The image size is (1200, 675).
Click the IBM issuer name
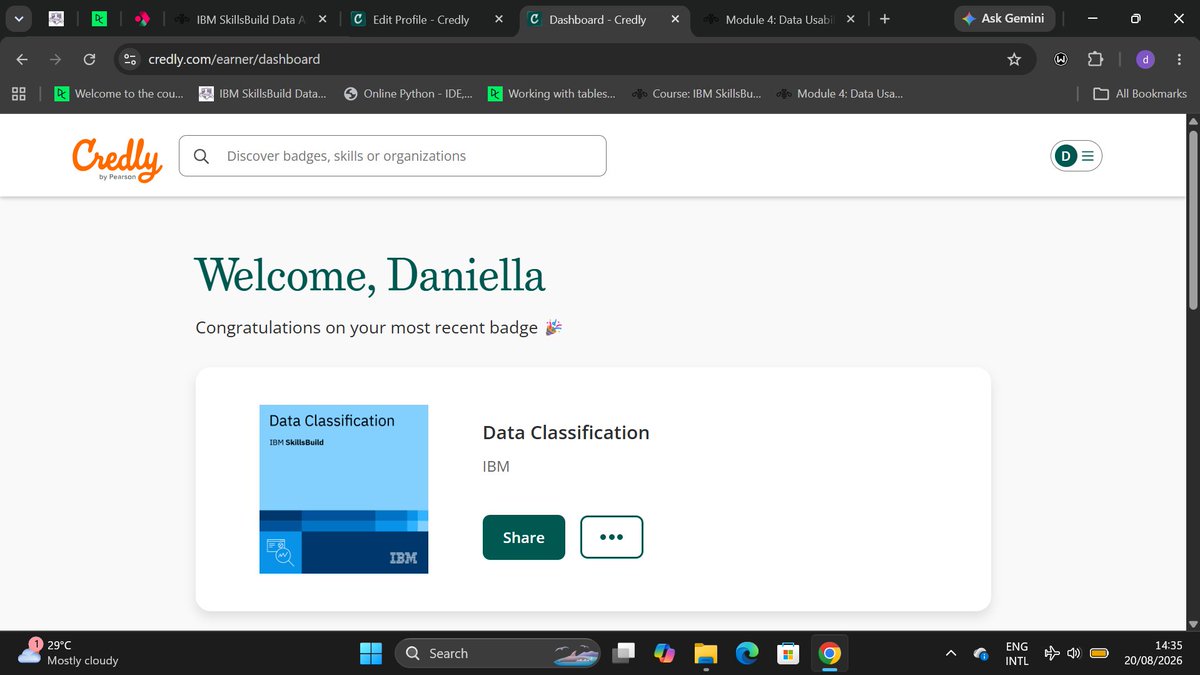point(496,466)
